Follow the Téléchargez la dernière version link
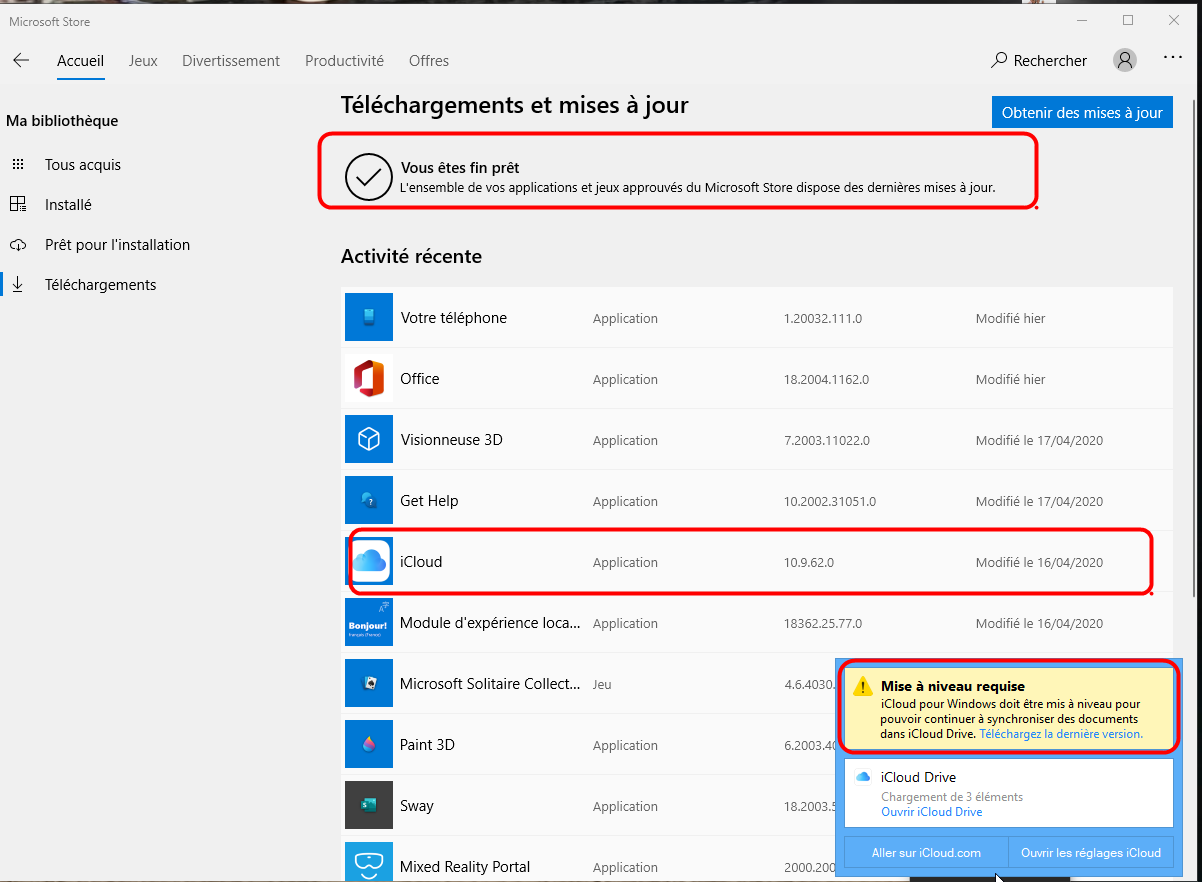Screen dimensions: 1202x882 click(1060, 734)
